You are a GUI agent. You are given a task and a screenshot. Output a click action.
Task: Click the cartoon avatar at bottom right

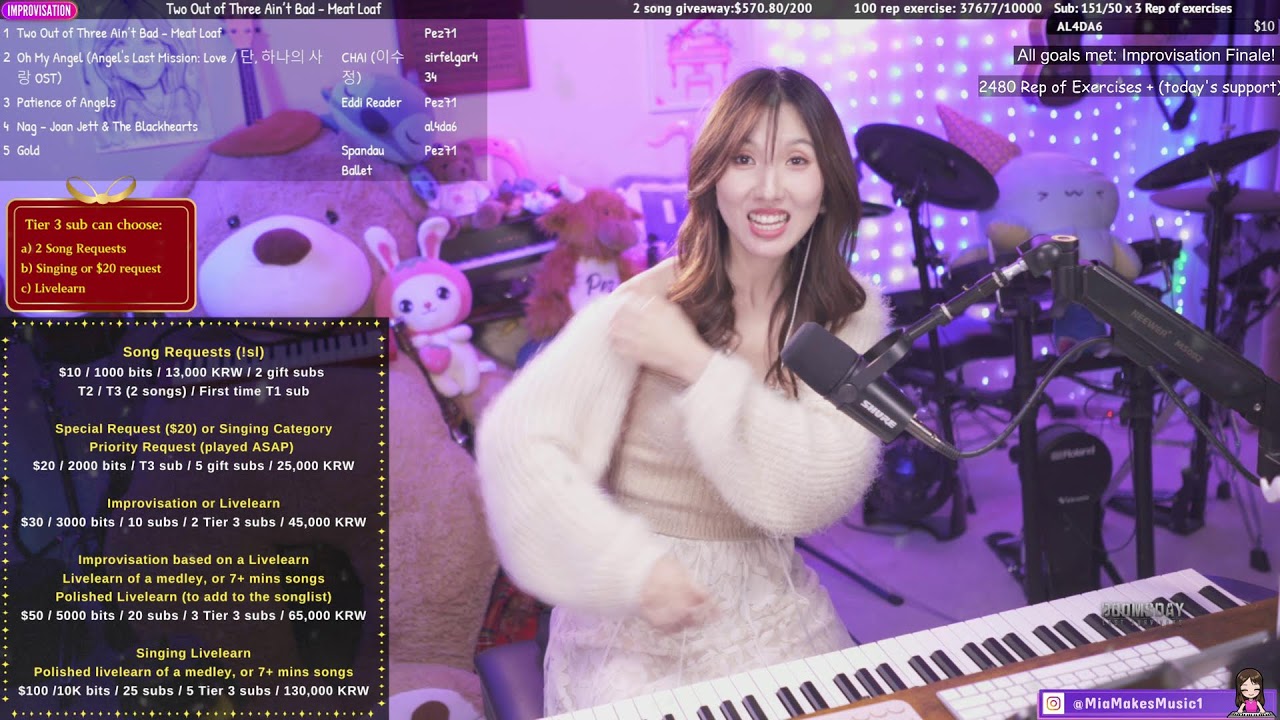coord(1250,692)
